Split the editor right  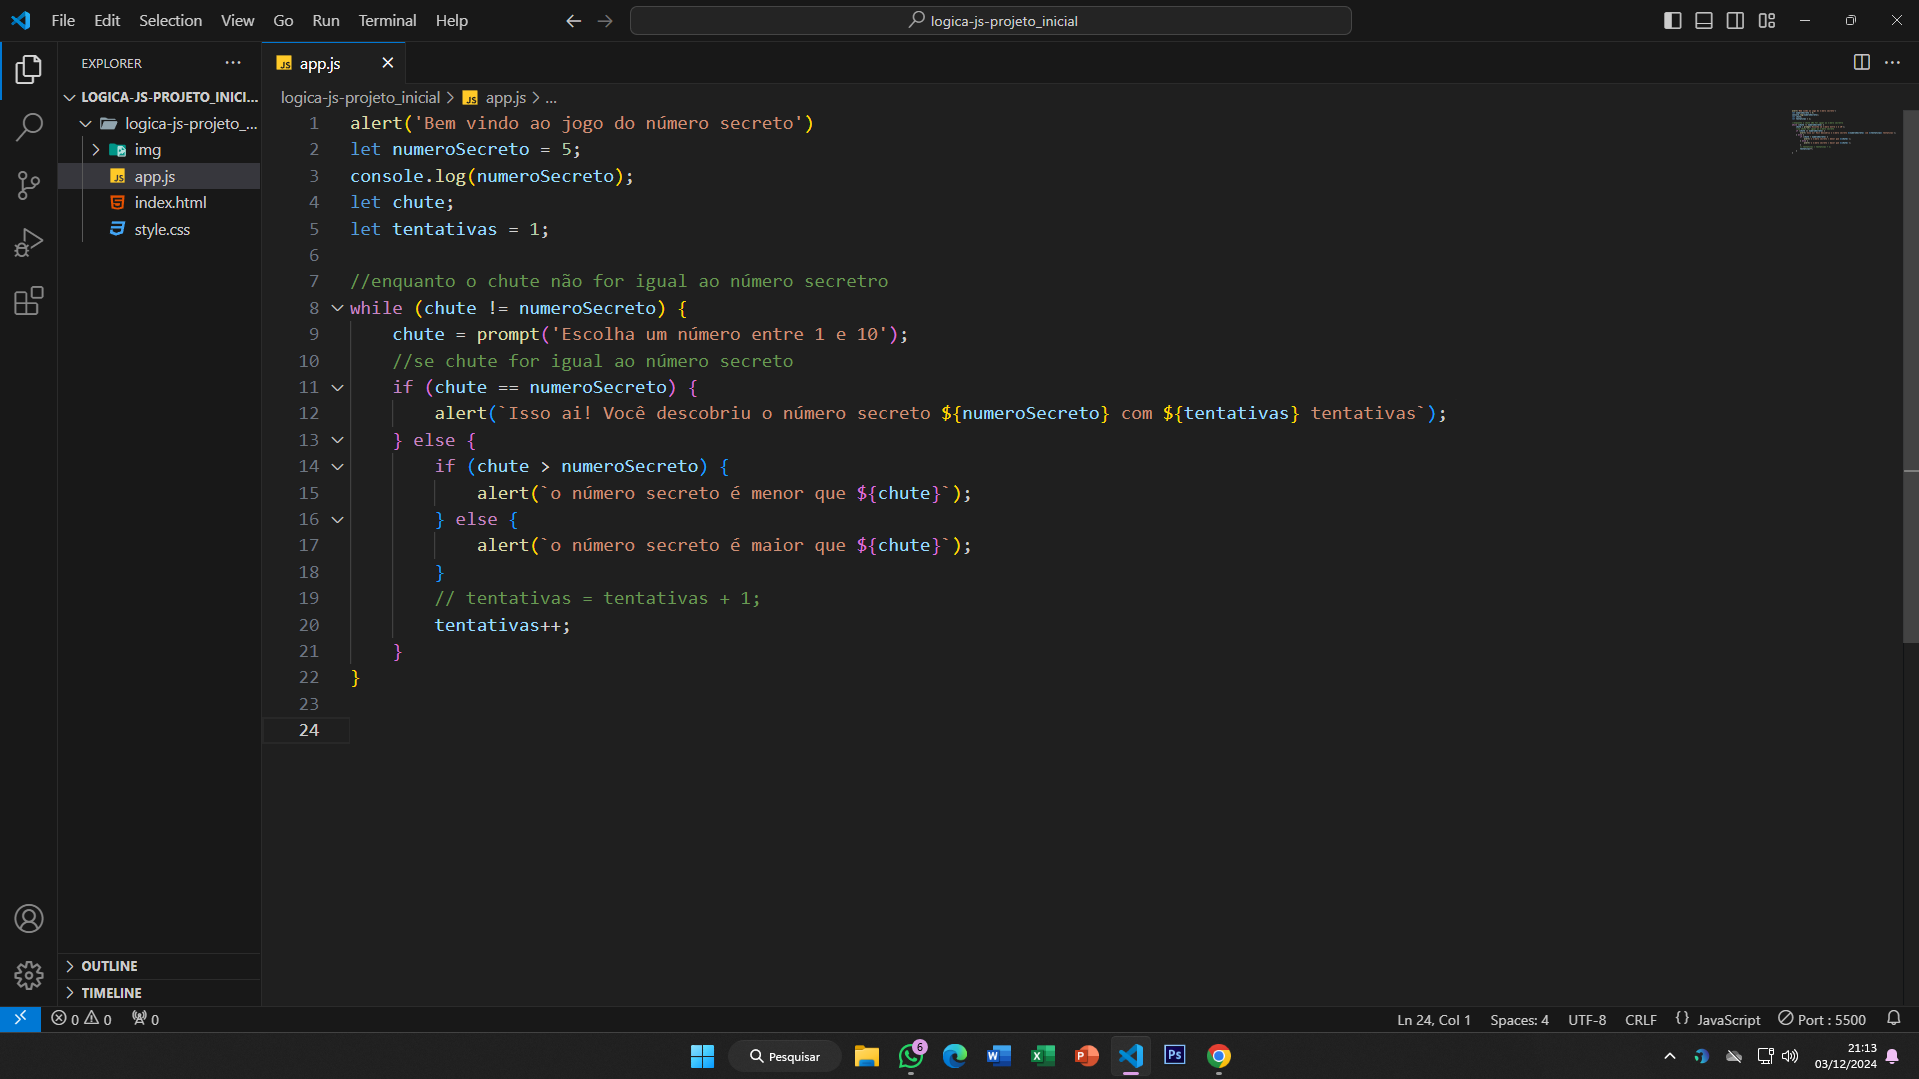click(1861, 63)
